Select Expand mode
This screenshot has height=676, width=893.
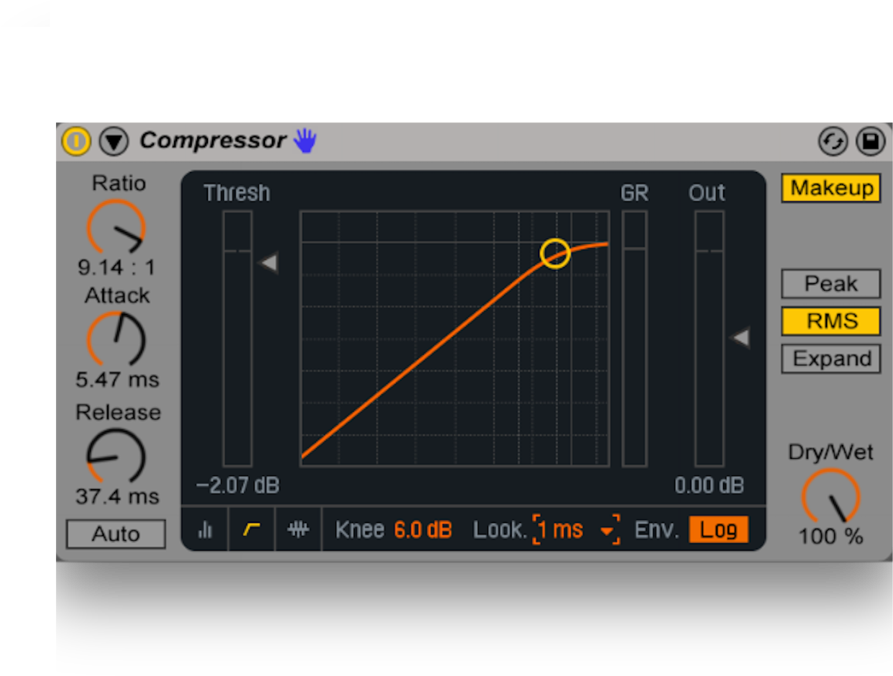coord(831,359)
